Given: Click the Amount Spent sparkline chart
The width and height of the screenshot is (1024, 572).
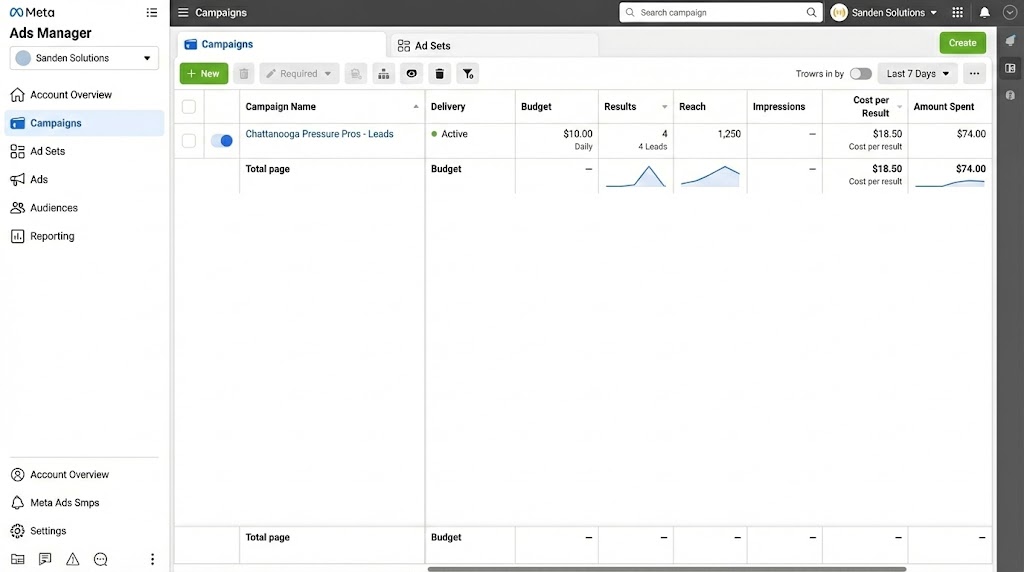Looking at the screenshot, I should (950, 183).
